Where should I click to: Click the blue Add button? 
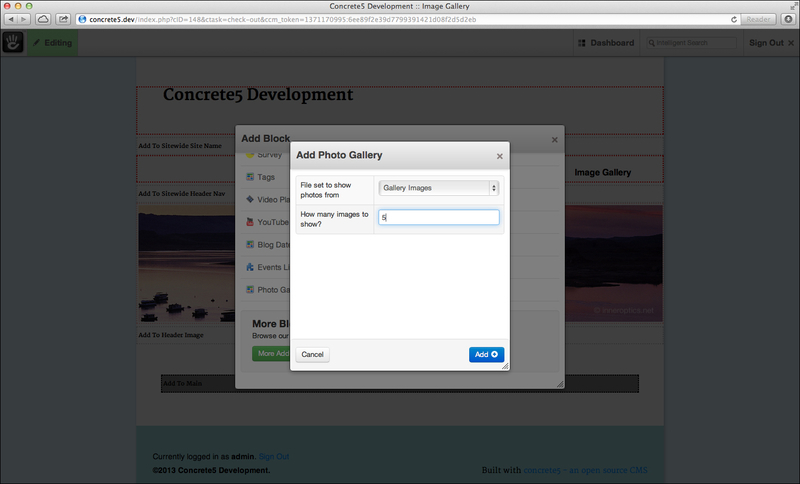pos(486,354)
